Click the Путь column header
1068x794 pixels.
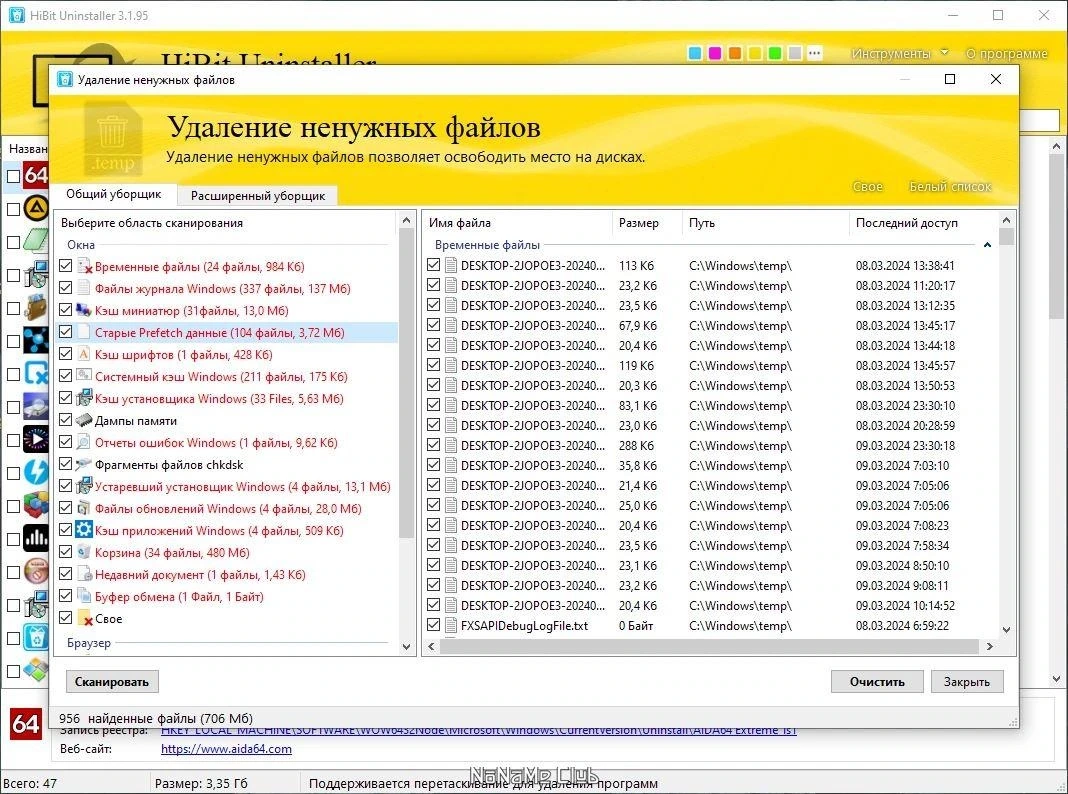click(765, 223)
